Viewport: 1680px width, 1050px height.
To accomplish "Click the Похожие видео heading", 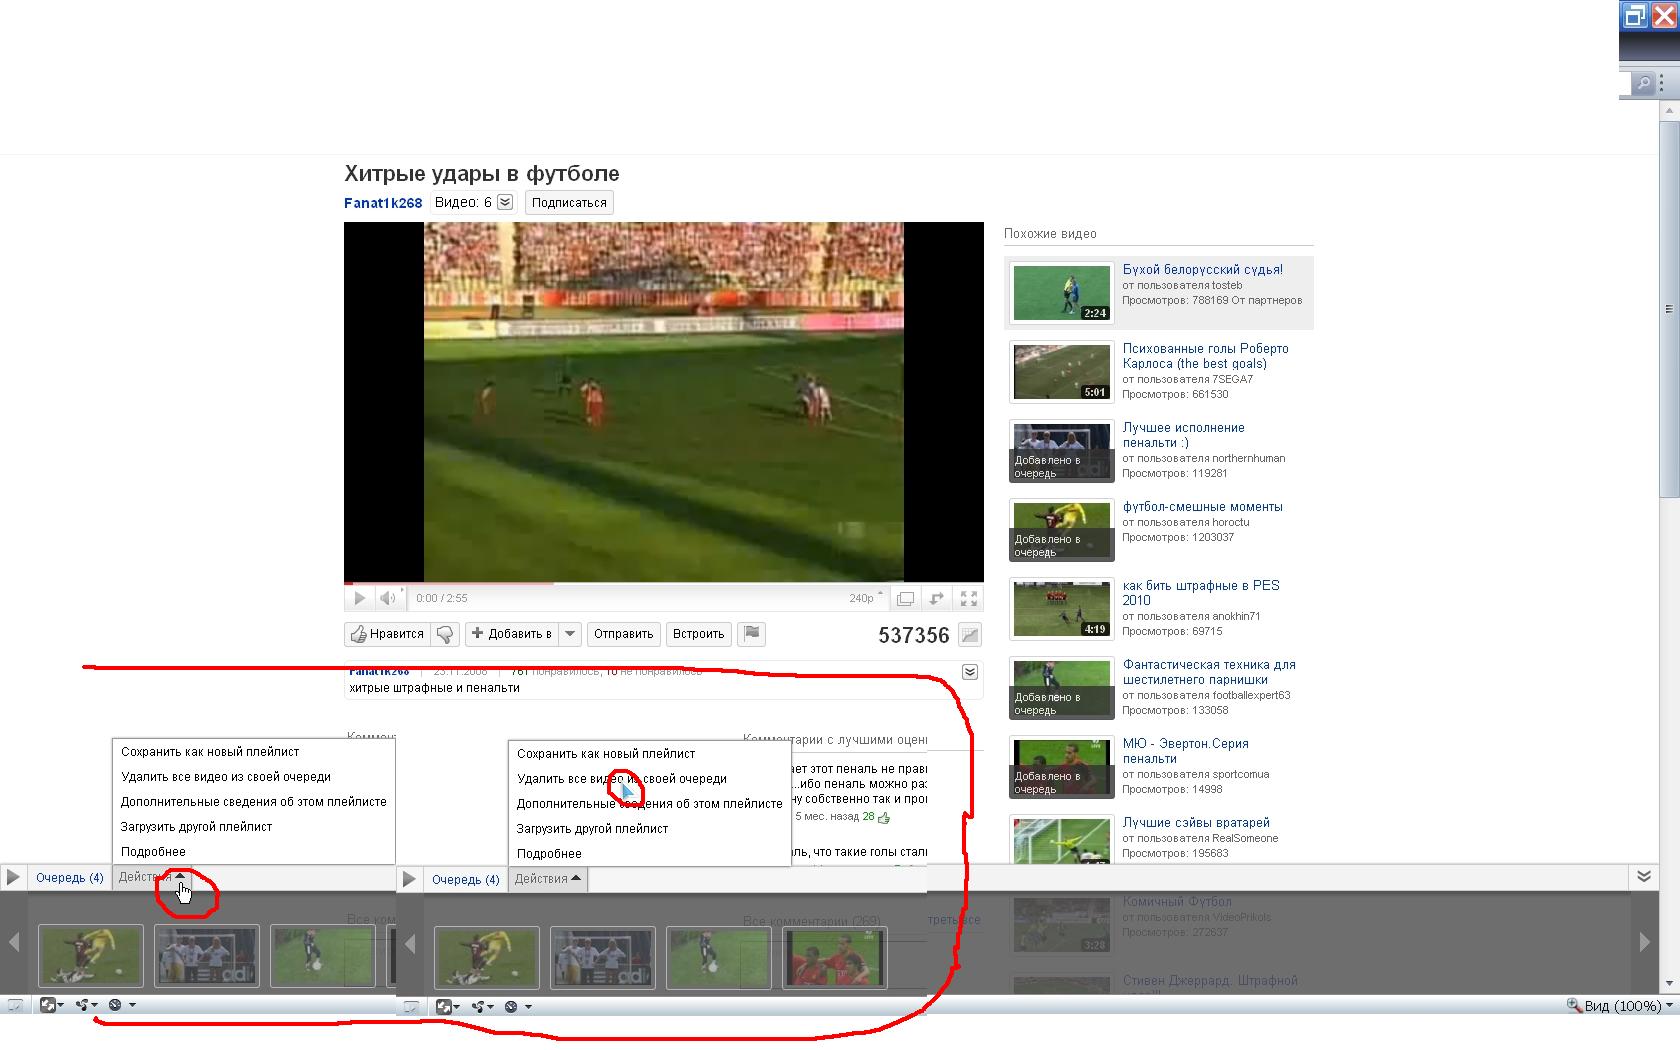I will click(1050, 234).
